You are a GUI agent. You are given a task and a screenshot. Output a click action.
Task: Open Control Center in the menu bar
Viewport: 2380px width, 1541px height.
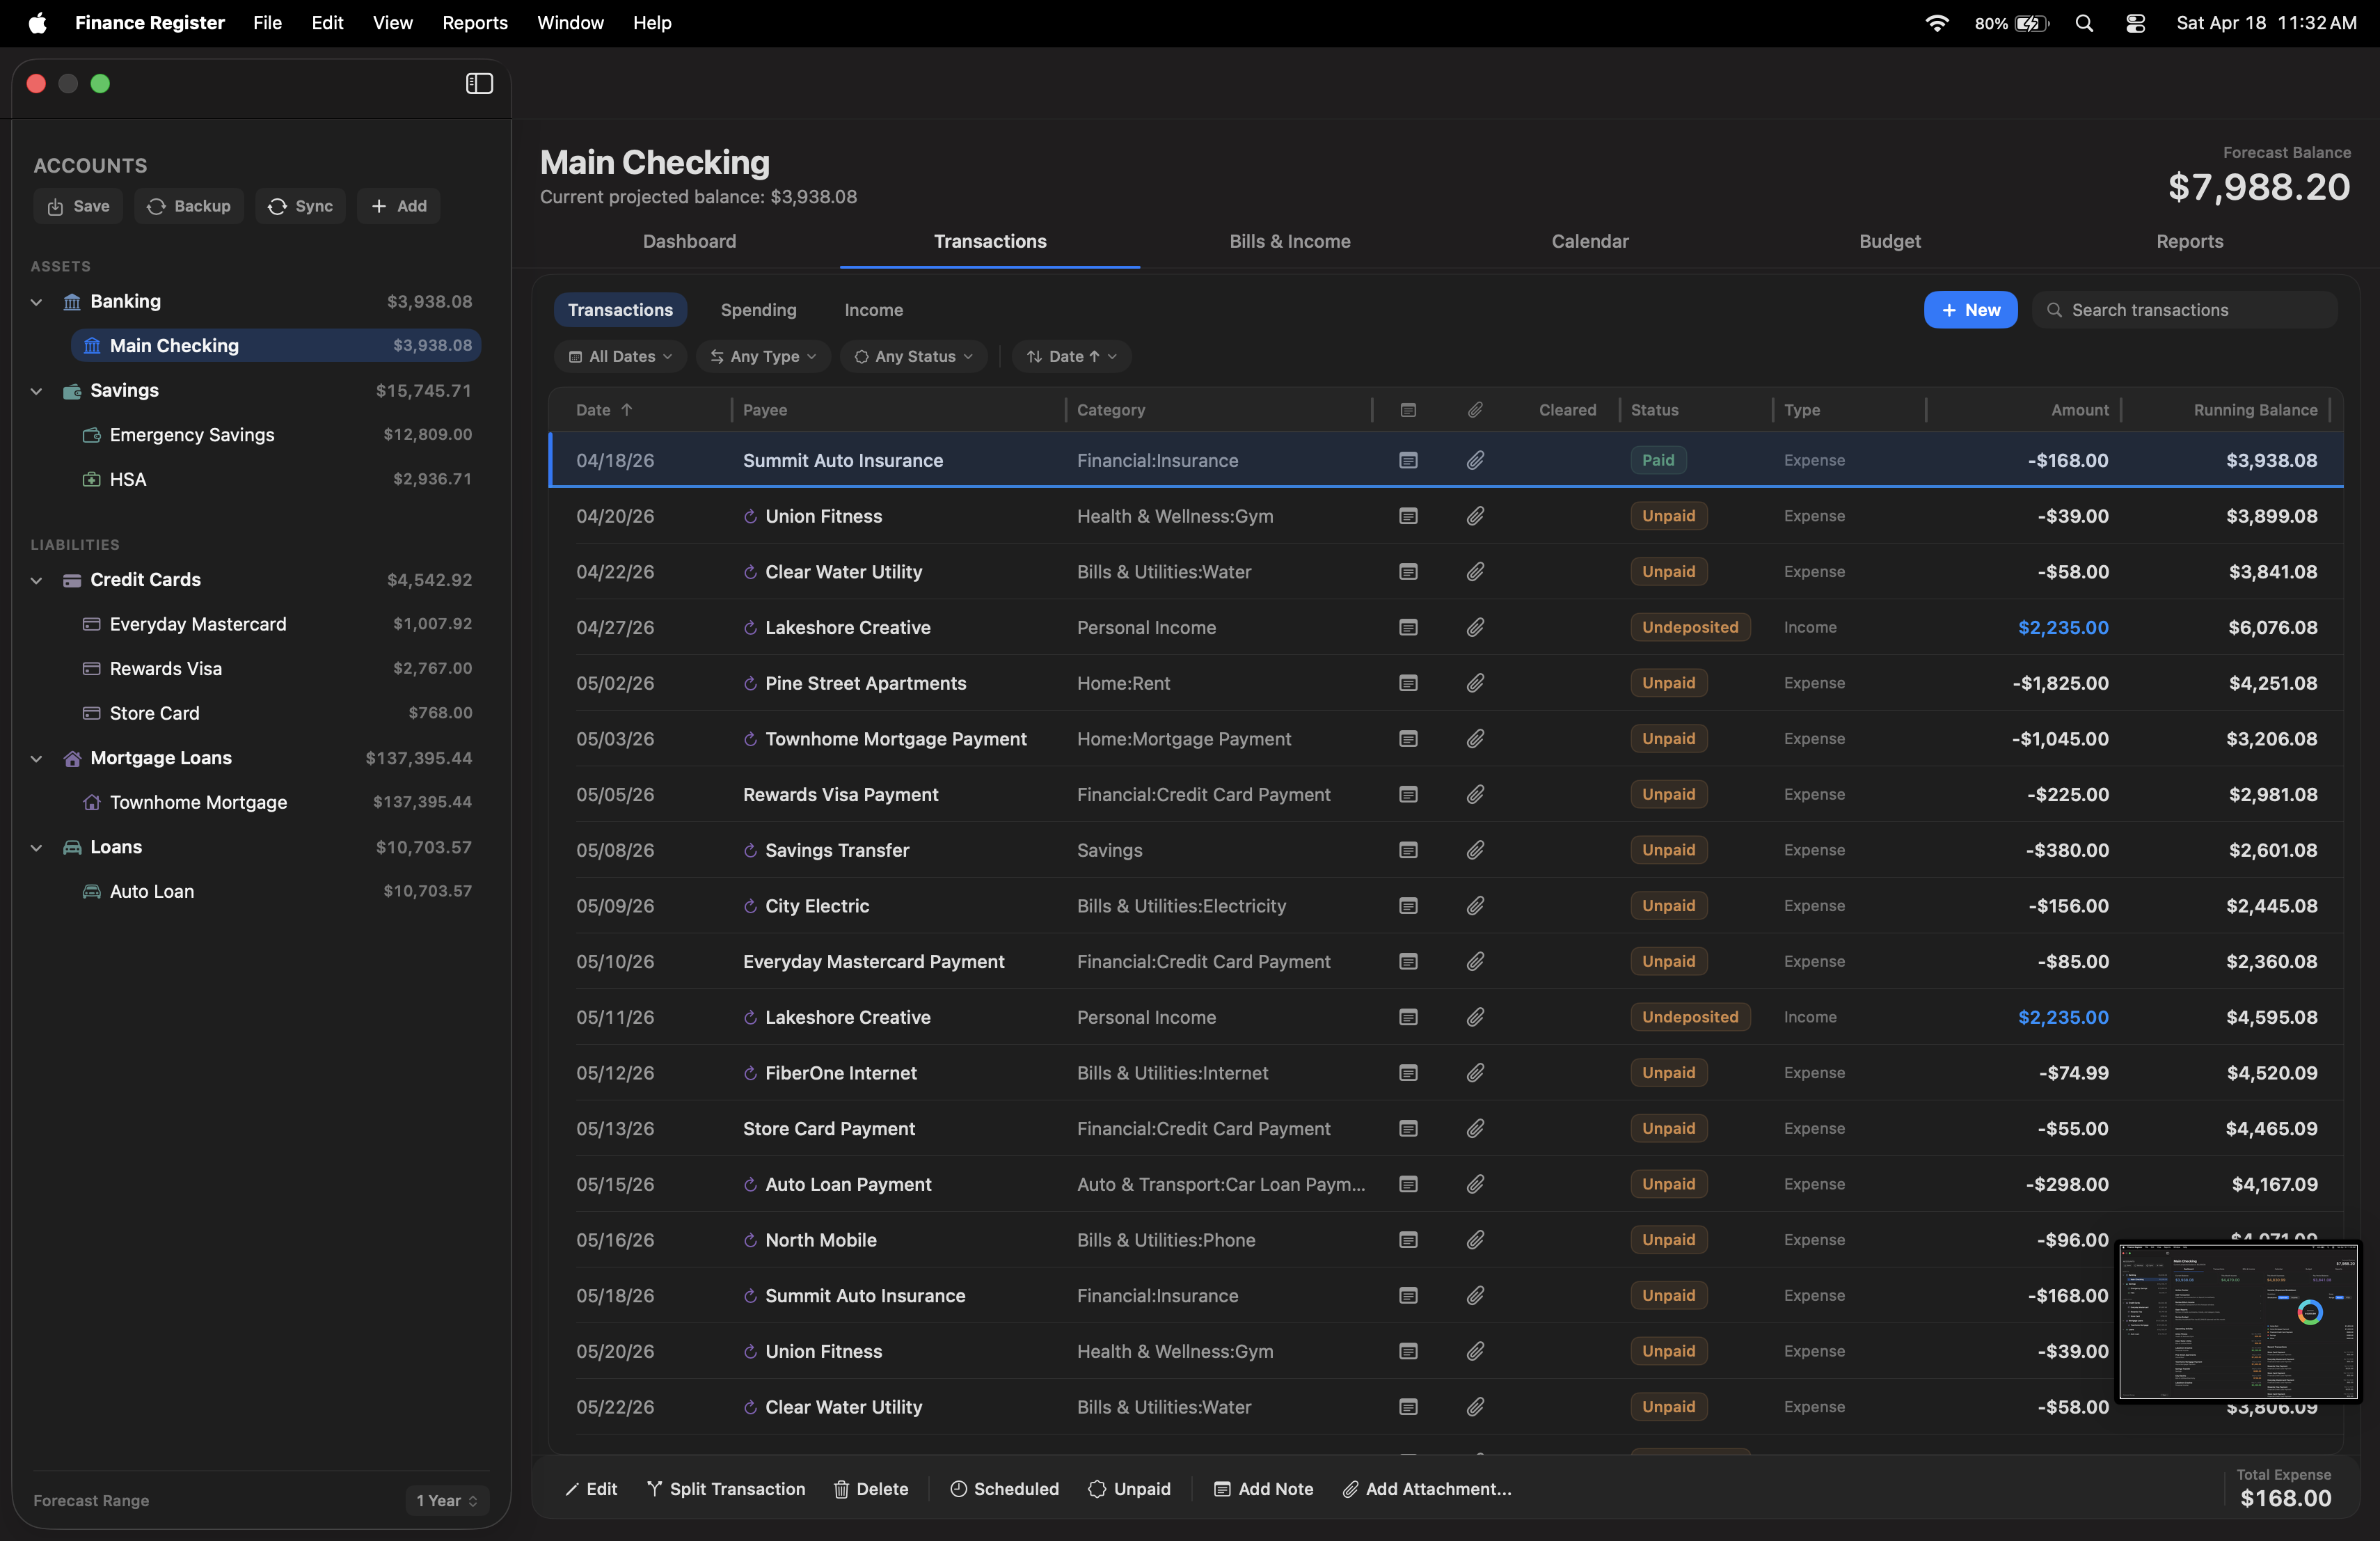(x=2135, y=23)
